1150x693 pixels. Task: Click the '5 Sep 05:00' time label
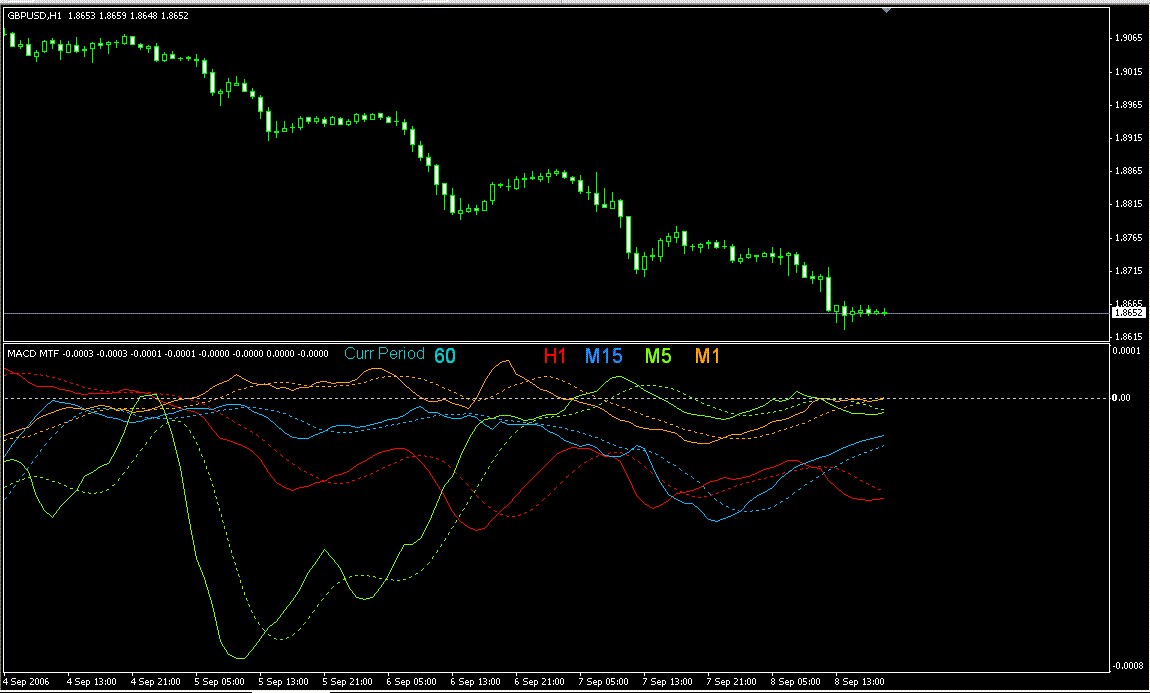point(220,681)
